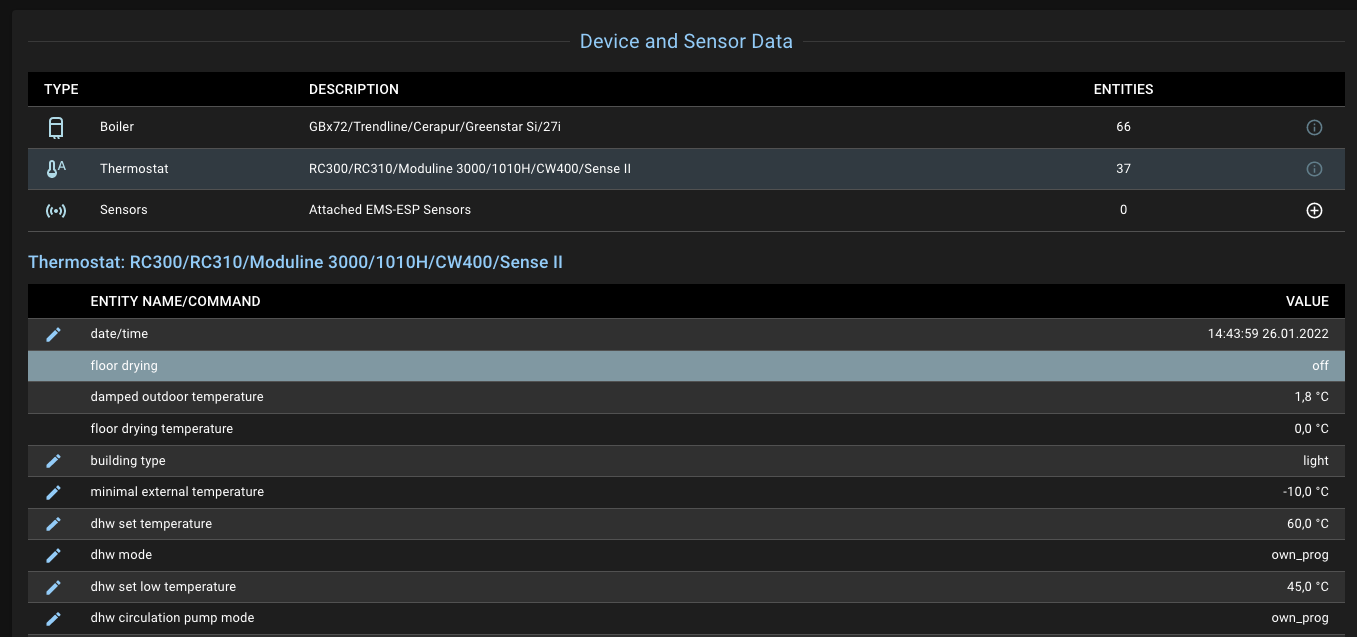
Task: Edit the minimal external temperature value
Action: point(53,492)
